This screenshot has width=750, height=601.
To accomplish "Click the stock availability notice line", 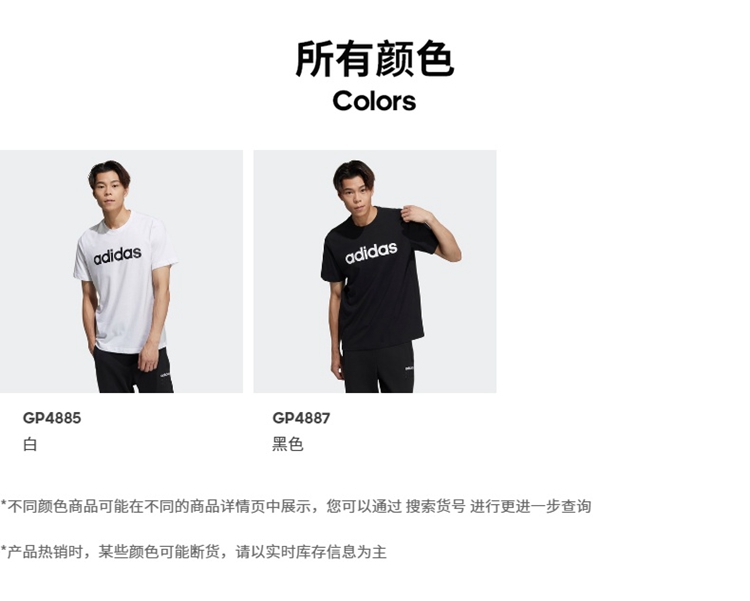I will (193, 552).
